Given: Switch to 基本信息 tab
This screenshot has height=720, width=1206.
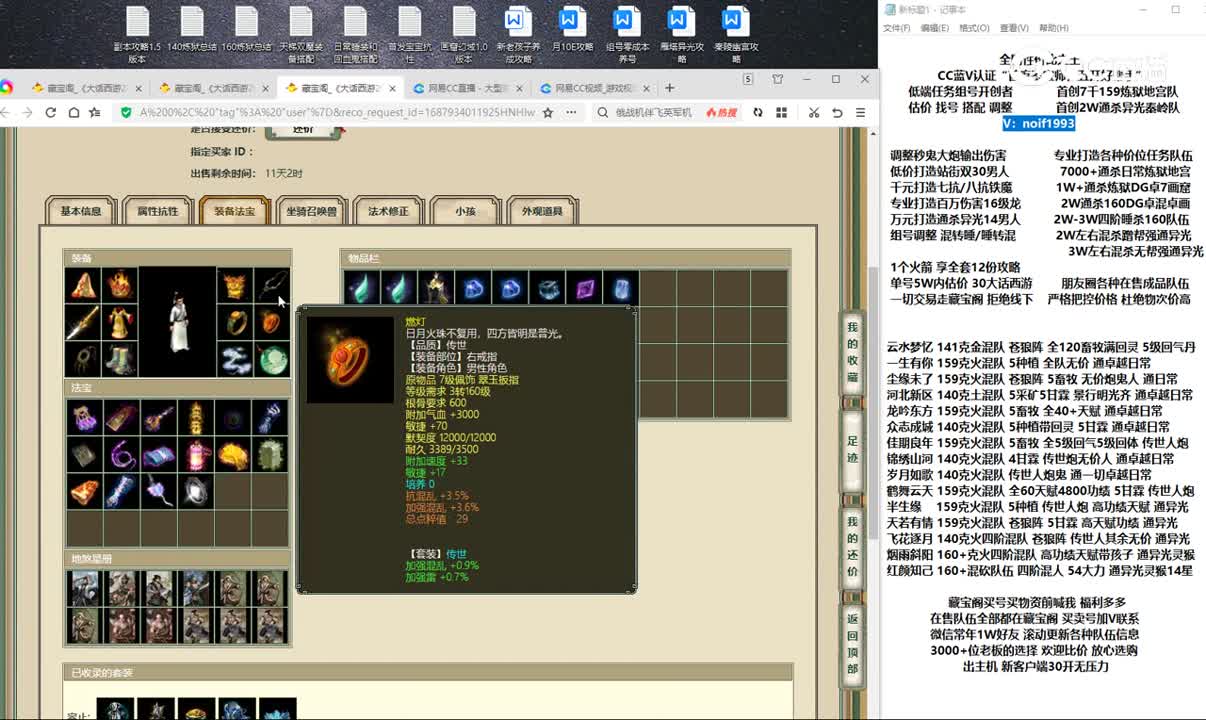Looking at the screenshot, I should pos(81,211).
